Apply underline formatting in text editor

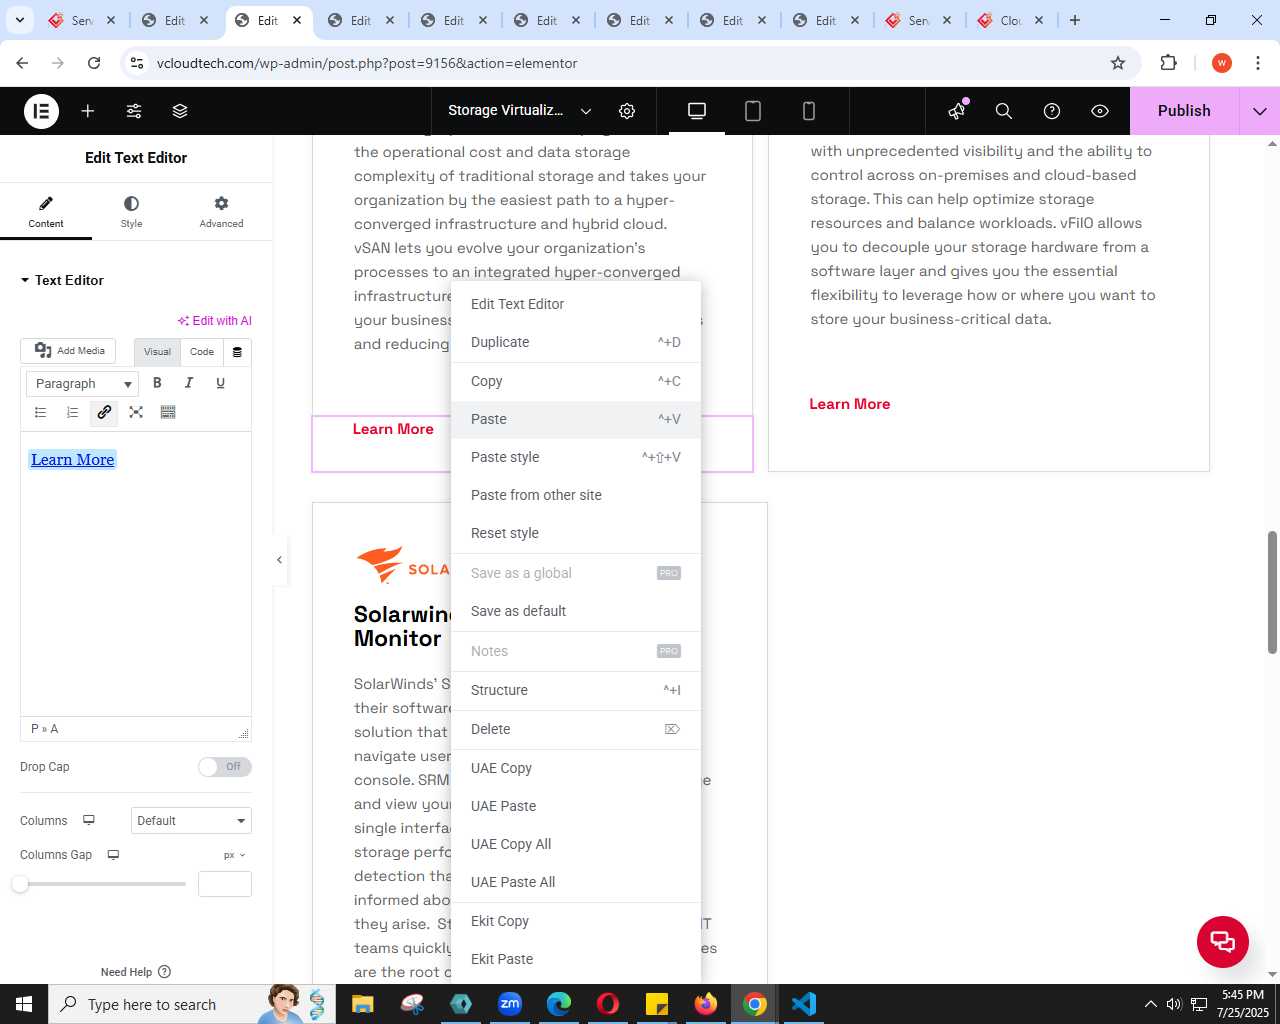tap(221, 383)
